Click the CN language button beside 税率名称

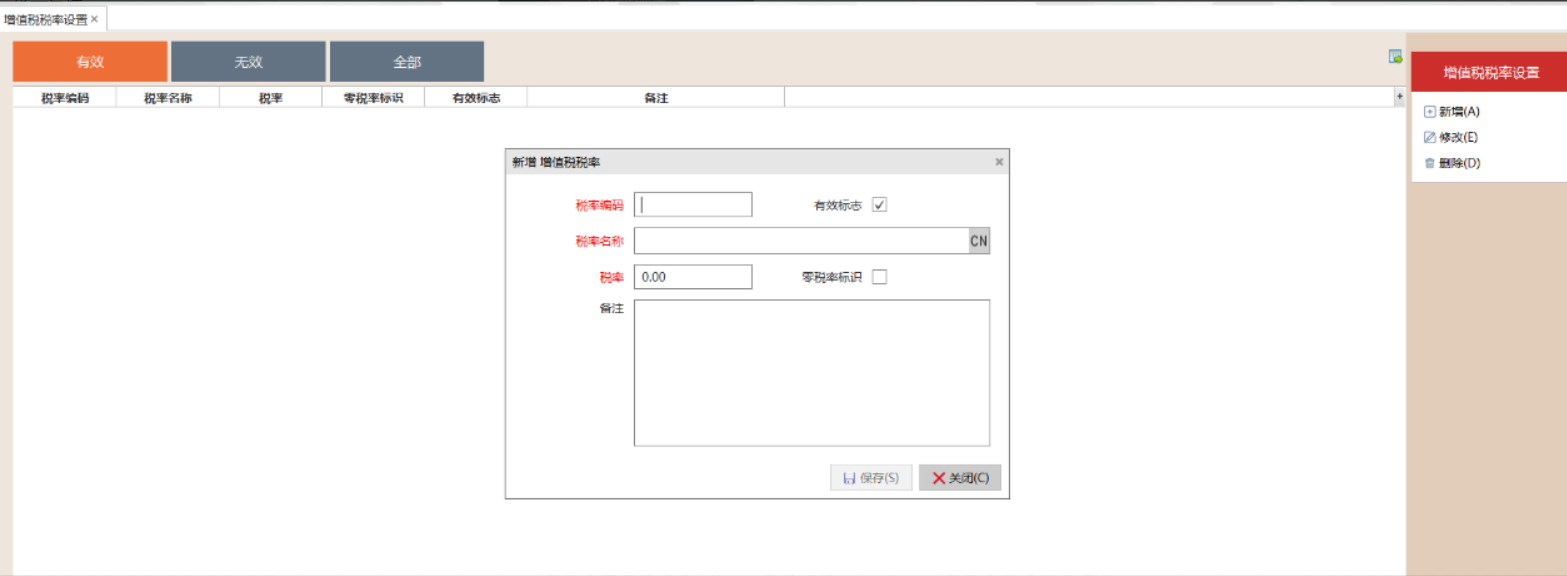pos(979,241)
